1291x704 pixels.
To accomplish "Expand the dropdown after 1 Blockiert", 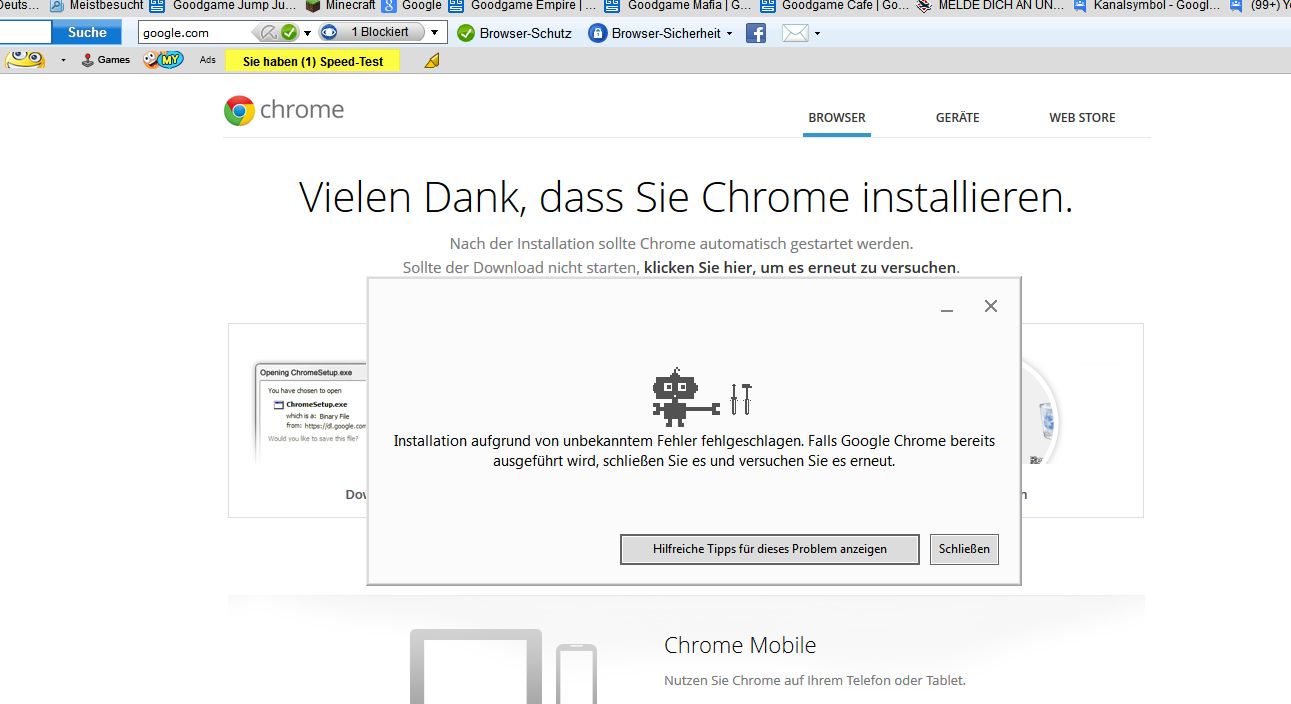I will click(434, 33).
